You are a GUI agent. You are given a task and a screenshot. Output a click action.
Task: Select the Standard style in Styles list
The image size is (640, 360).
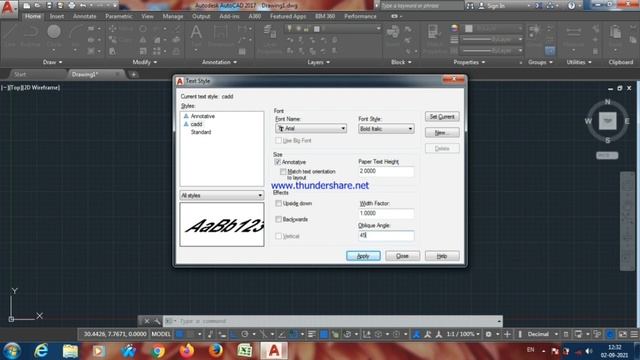(201, 132)
